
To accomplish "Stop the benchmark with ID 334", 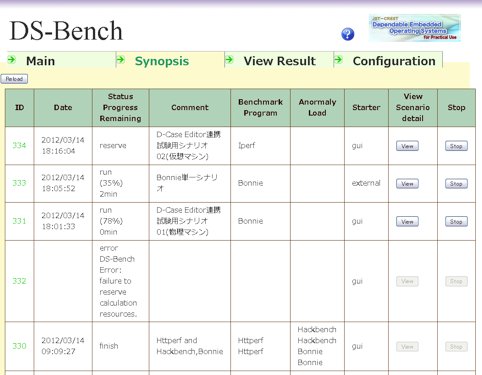I will point(456,146).
